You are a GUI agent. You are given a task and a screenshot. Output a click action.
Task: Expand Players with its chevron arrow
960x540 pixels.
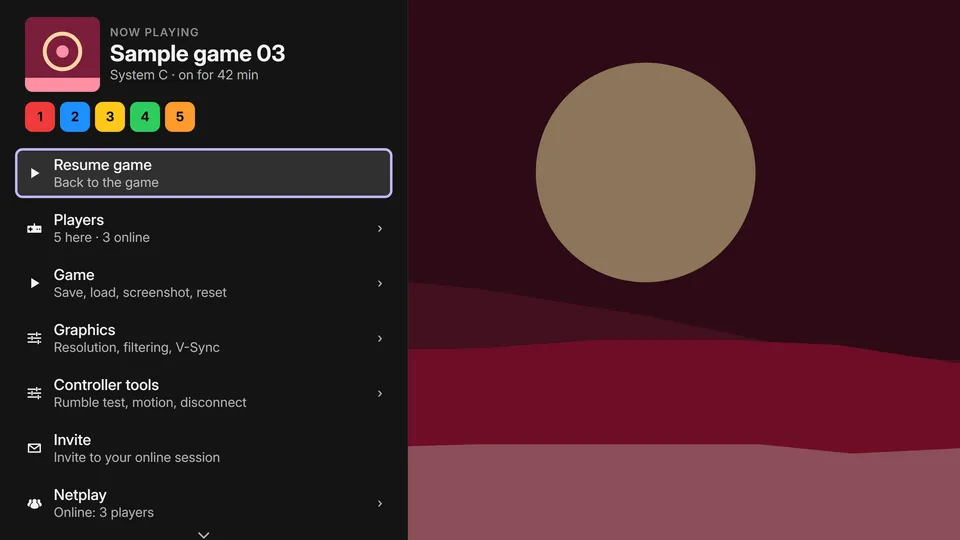tap(380, 228)
